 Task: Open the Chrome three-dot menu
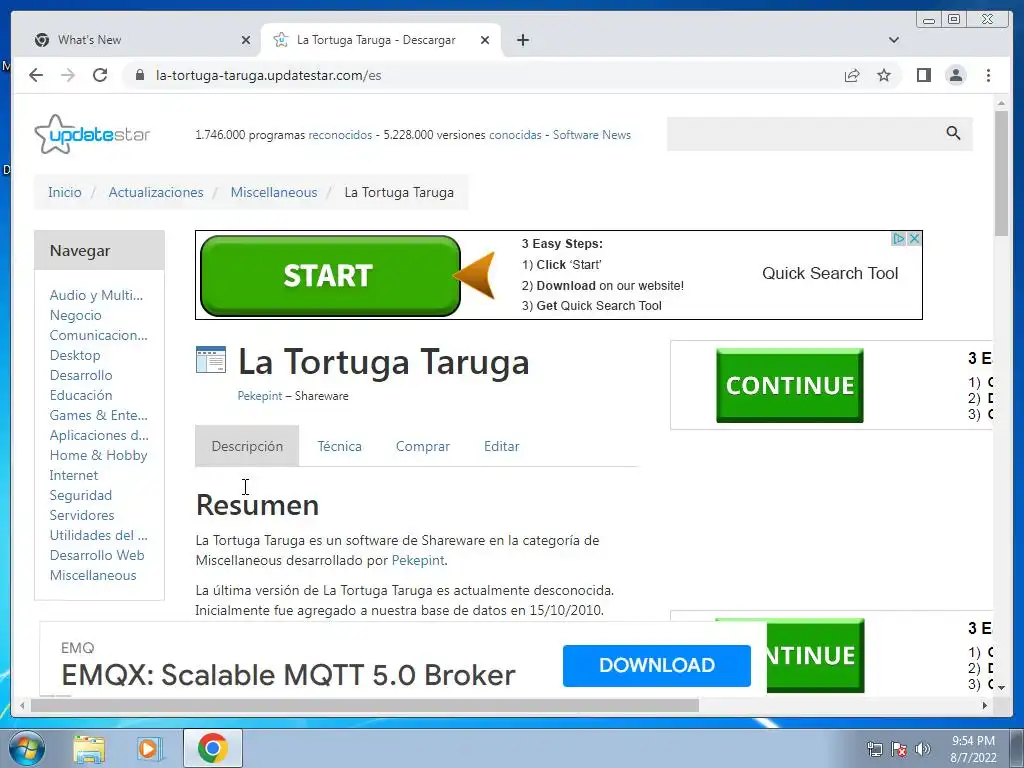tap(988, 75)
